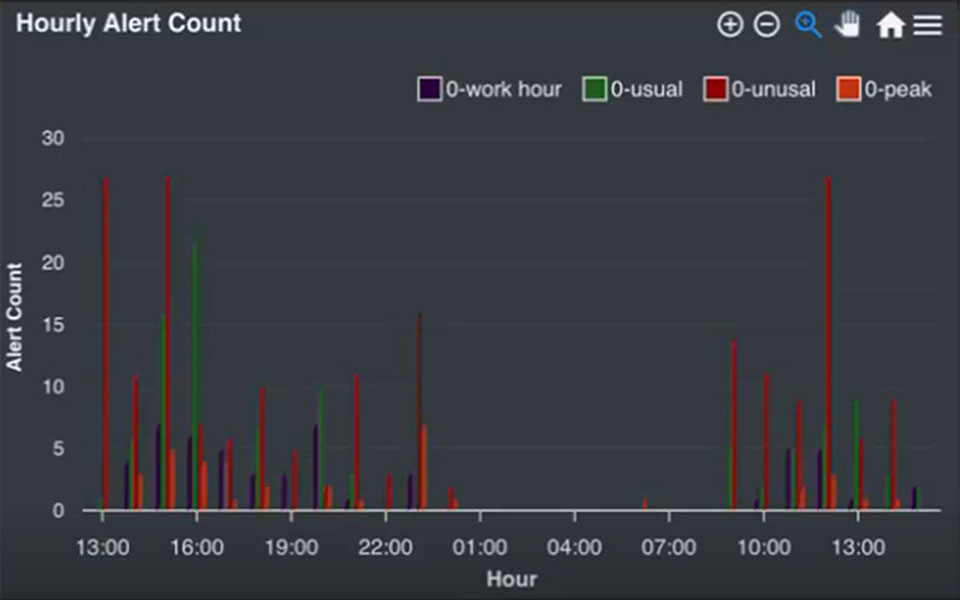Viewport: 960px width, 600px height.
Task: Click the 25 y-axis value
Action: [x=53, y=200]
